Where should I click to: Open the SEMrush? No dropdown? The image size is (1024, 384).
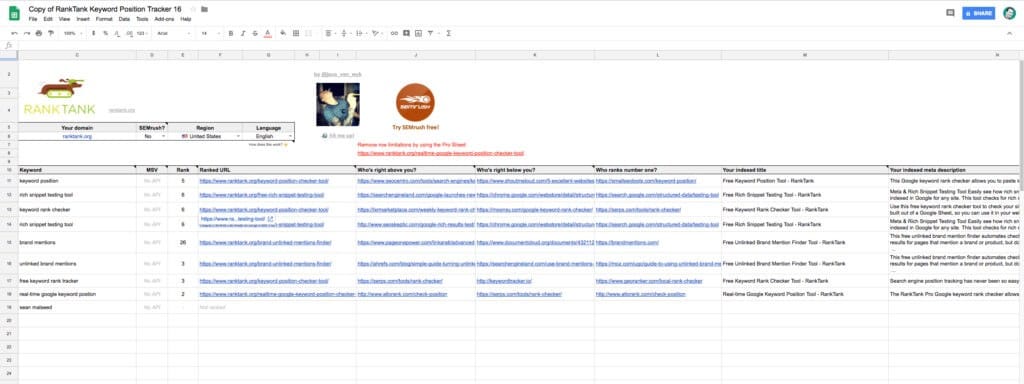[x=152, y=136]
